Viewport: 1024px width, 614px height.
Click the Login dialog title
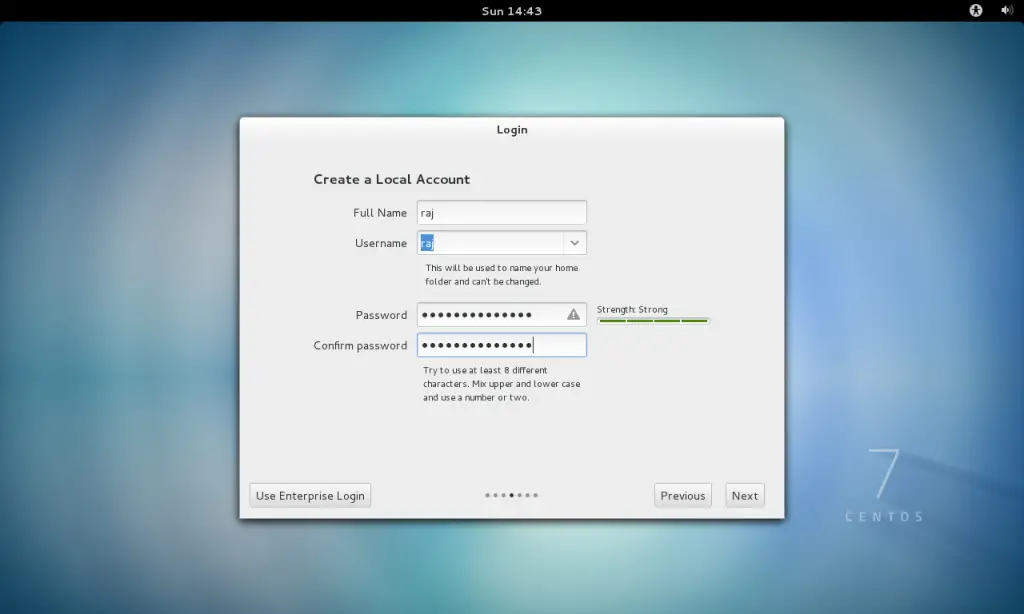click(512, 129)
